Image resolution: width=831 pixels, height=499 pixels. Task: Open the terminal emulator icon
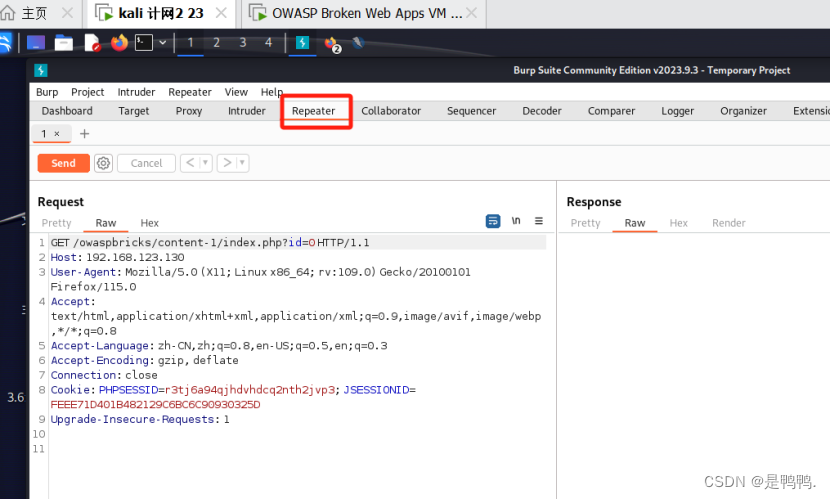(144, 42)
